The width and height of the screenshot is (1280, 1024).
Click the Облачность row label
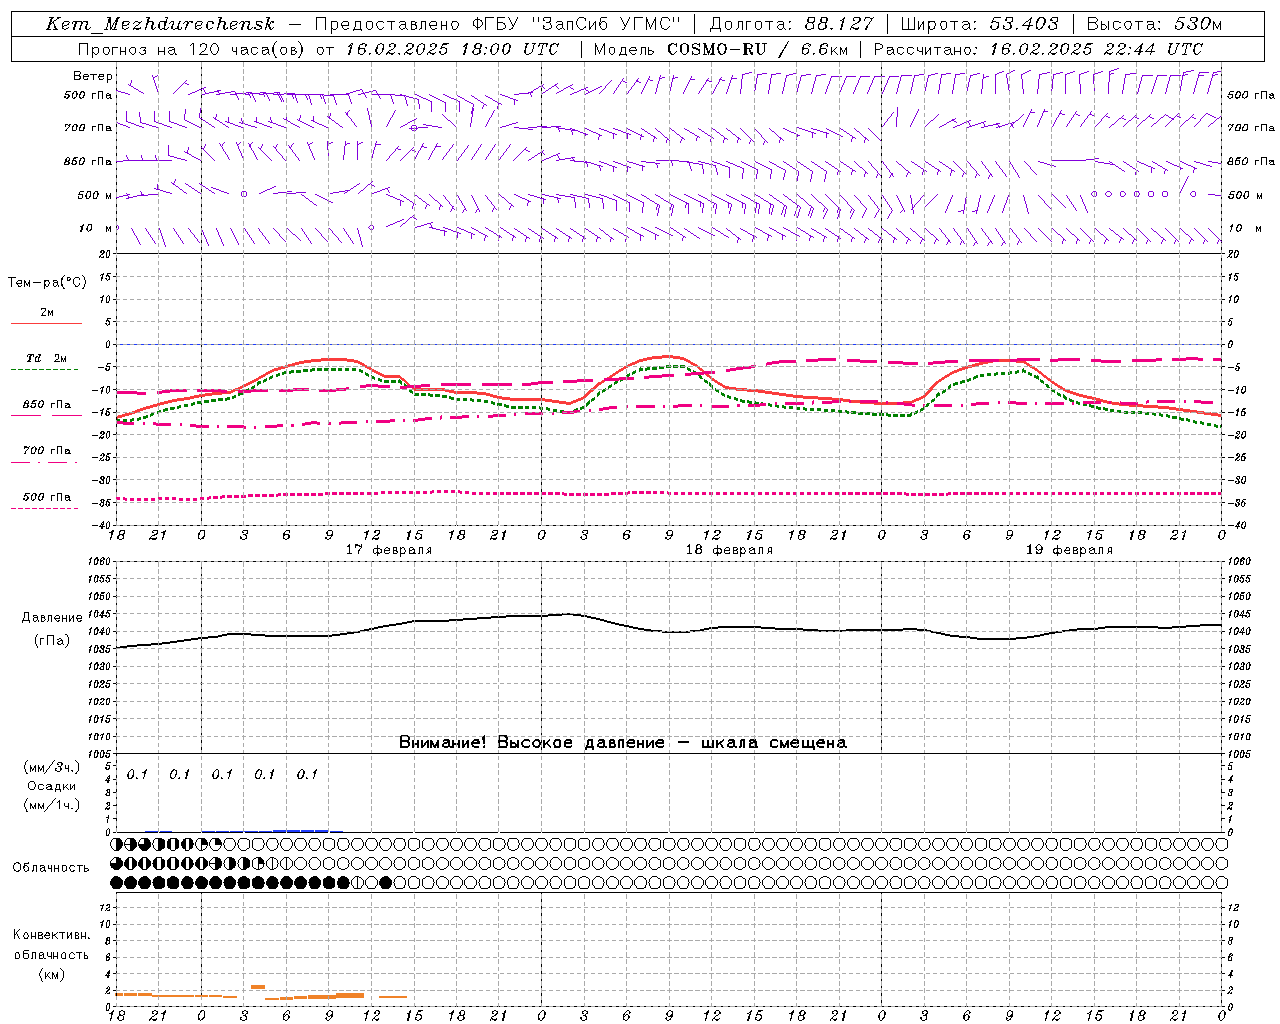[51, 868]
